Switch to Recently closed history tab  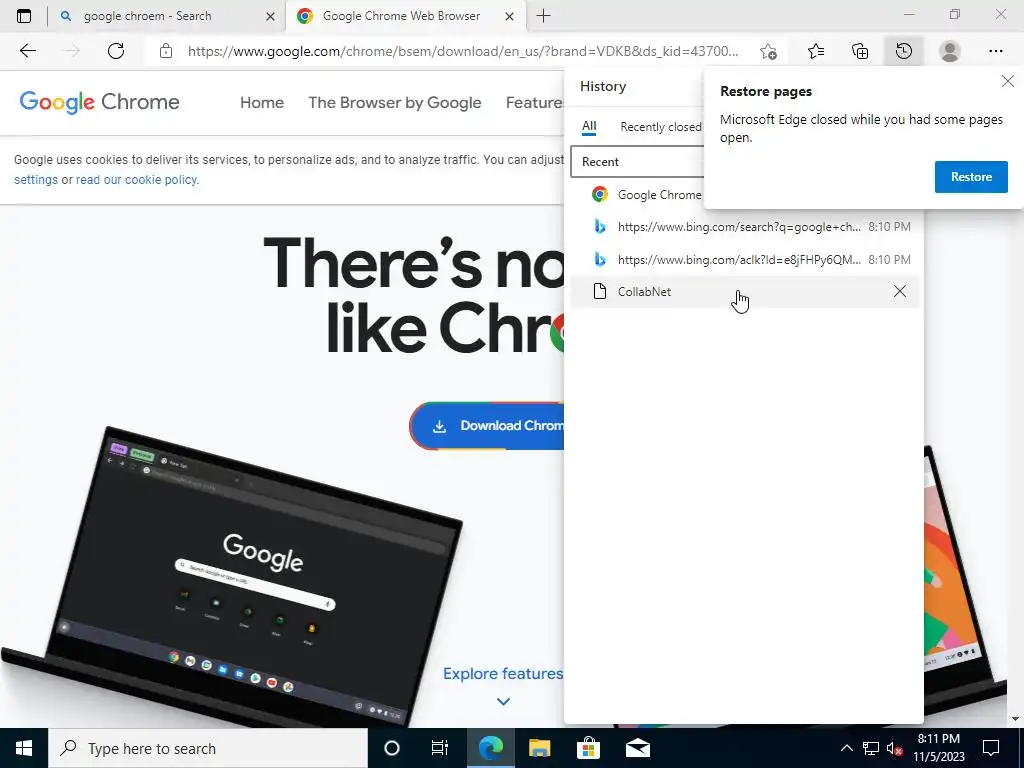[660, 127]
